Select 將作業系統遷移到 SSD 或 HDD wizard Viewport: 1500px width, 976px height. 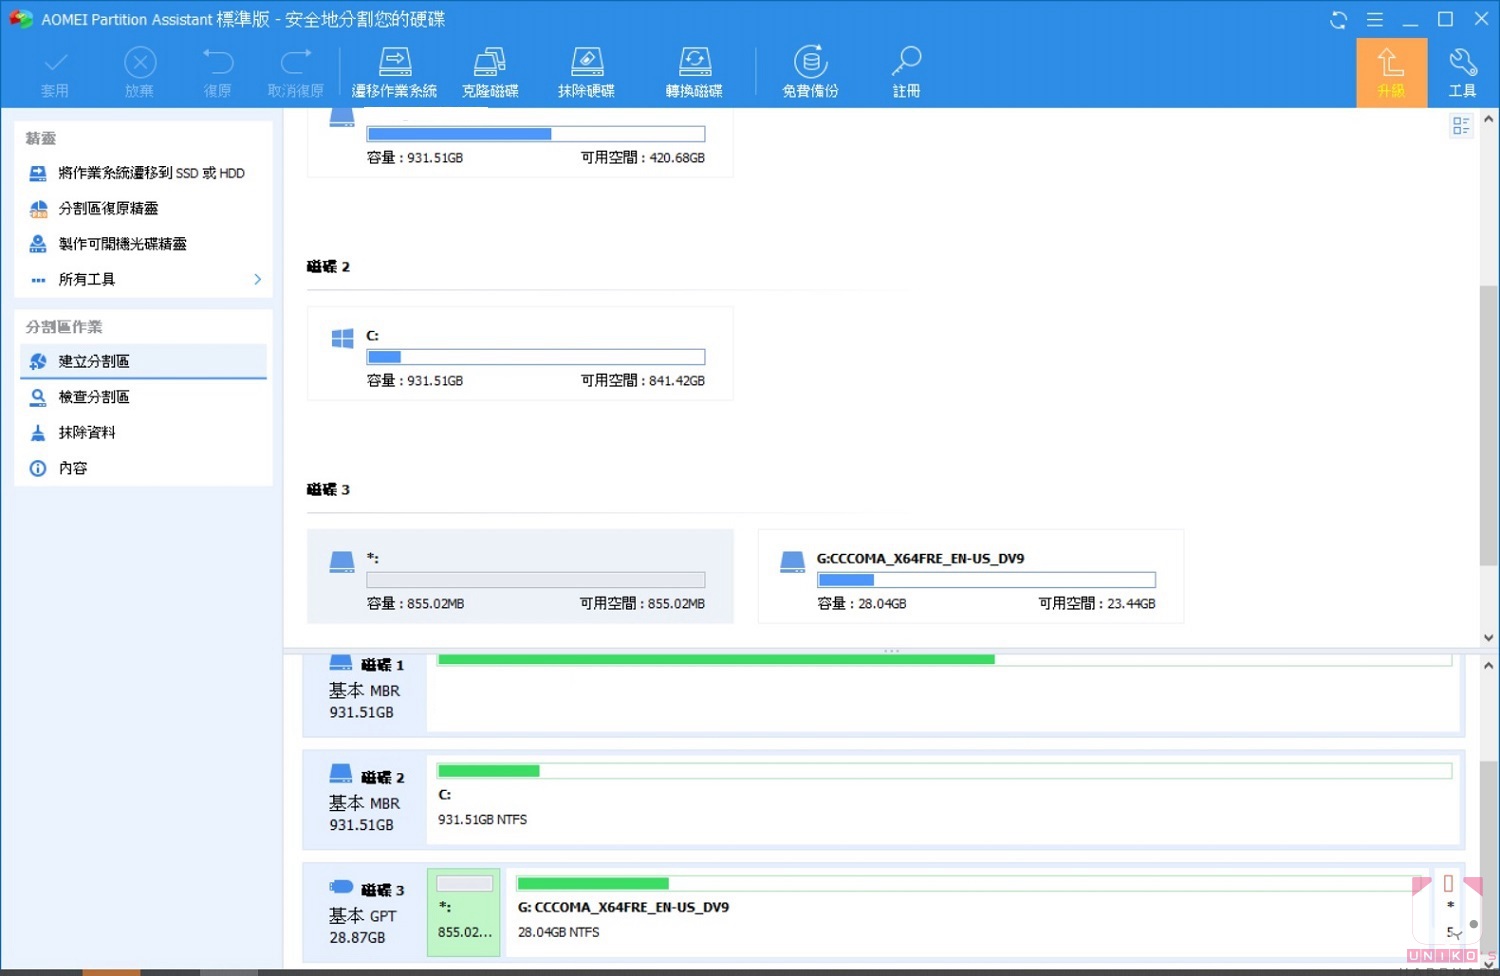pyautogui.click(x=144, y=173)
